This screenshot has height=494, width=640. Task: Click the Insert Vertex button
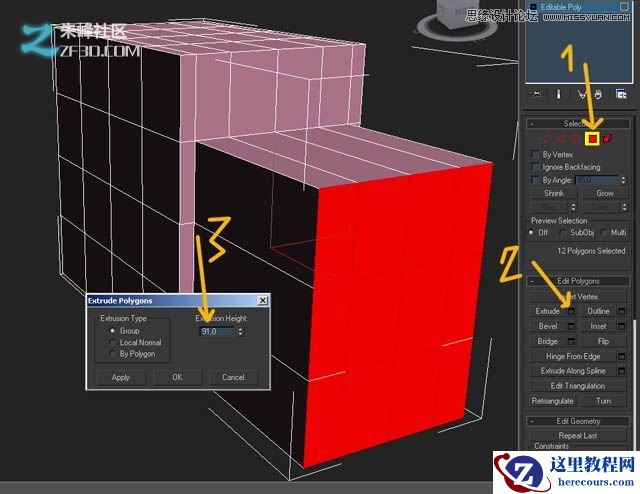[x=578, y=297]
